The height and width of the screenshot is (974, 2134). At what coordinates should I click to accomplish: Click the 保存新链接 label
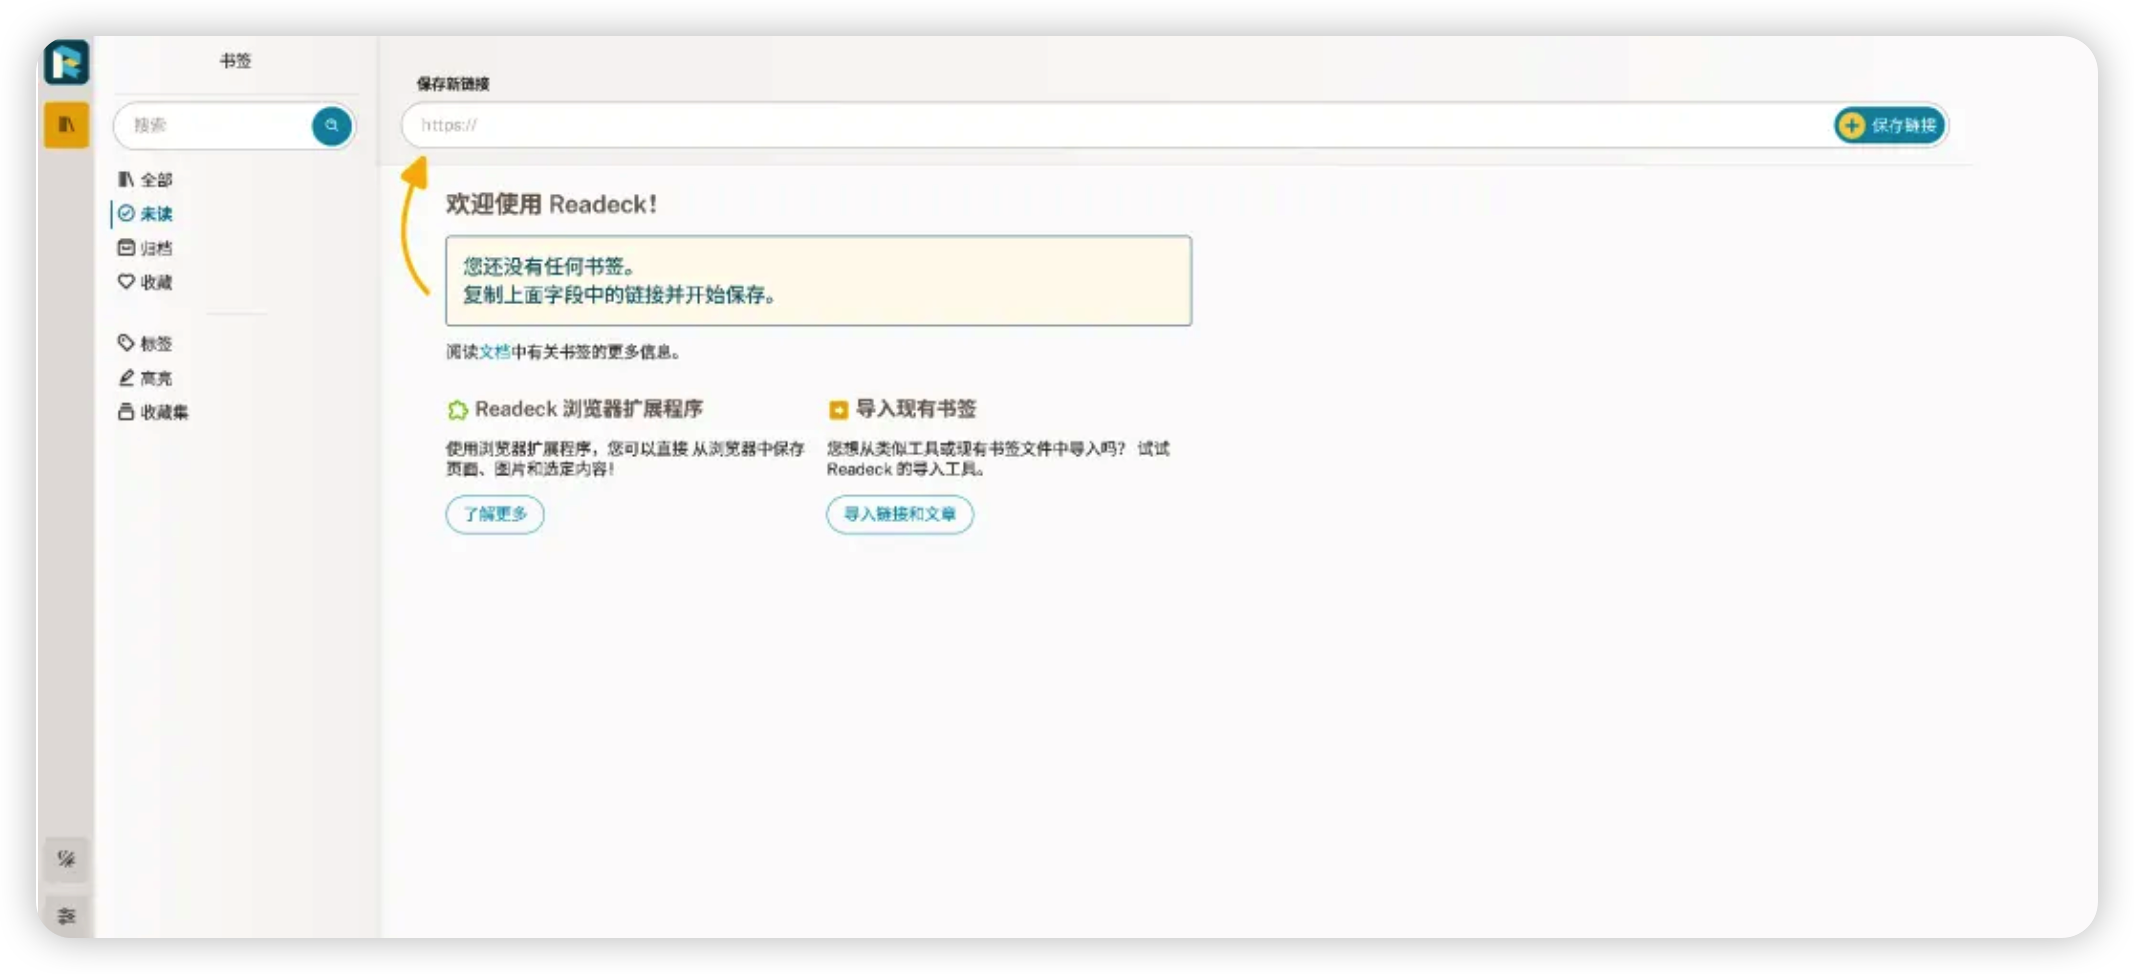(x=453, y=84)
